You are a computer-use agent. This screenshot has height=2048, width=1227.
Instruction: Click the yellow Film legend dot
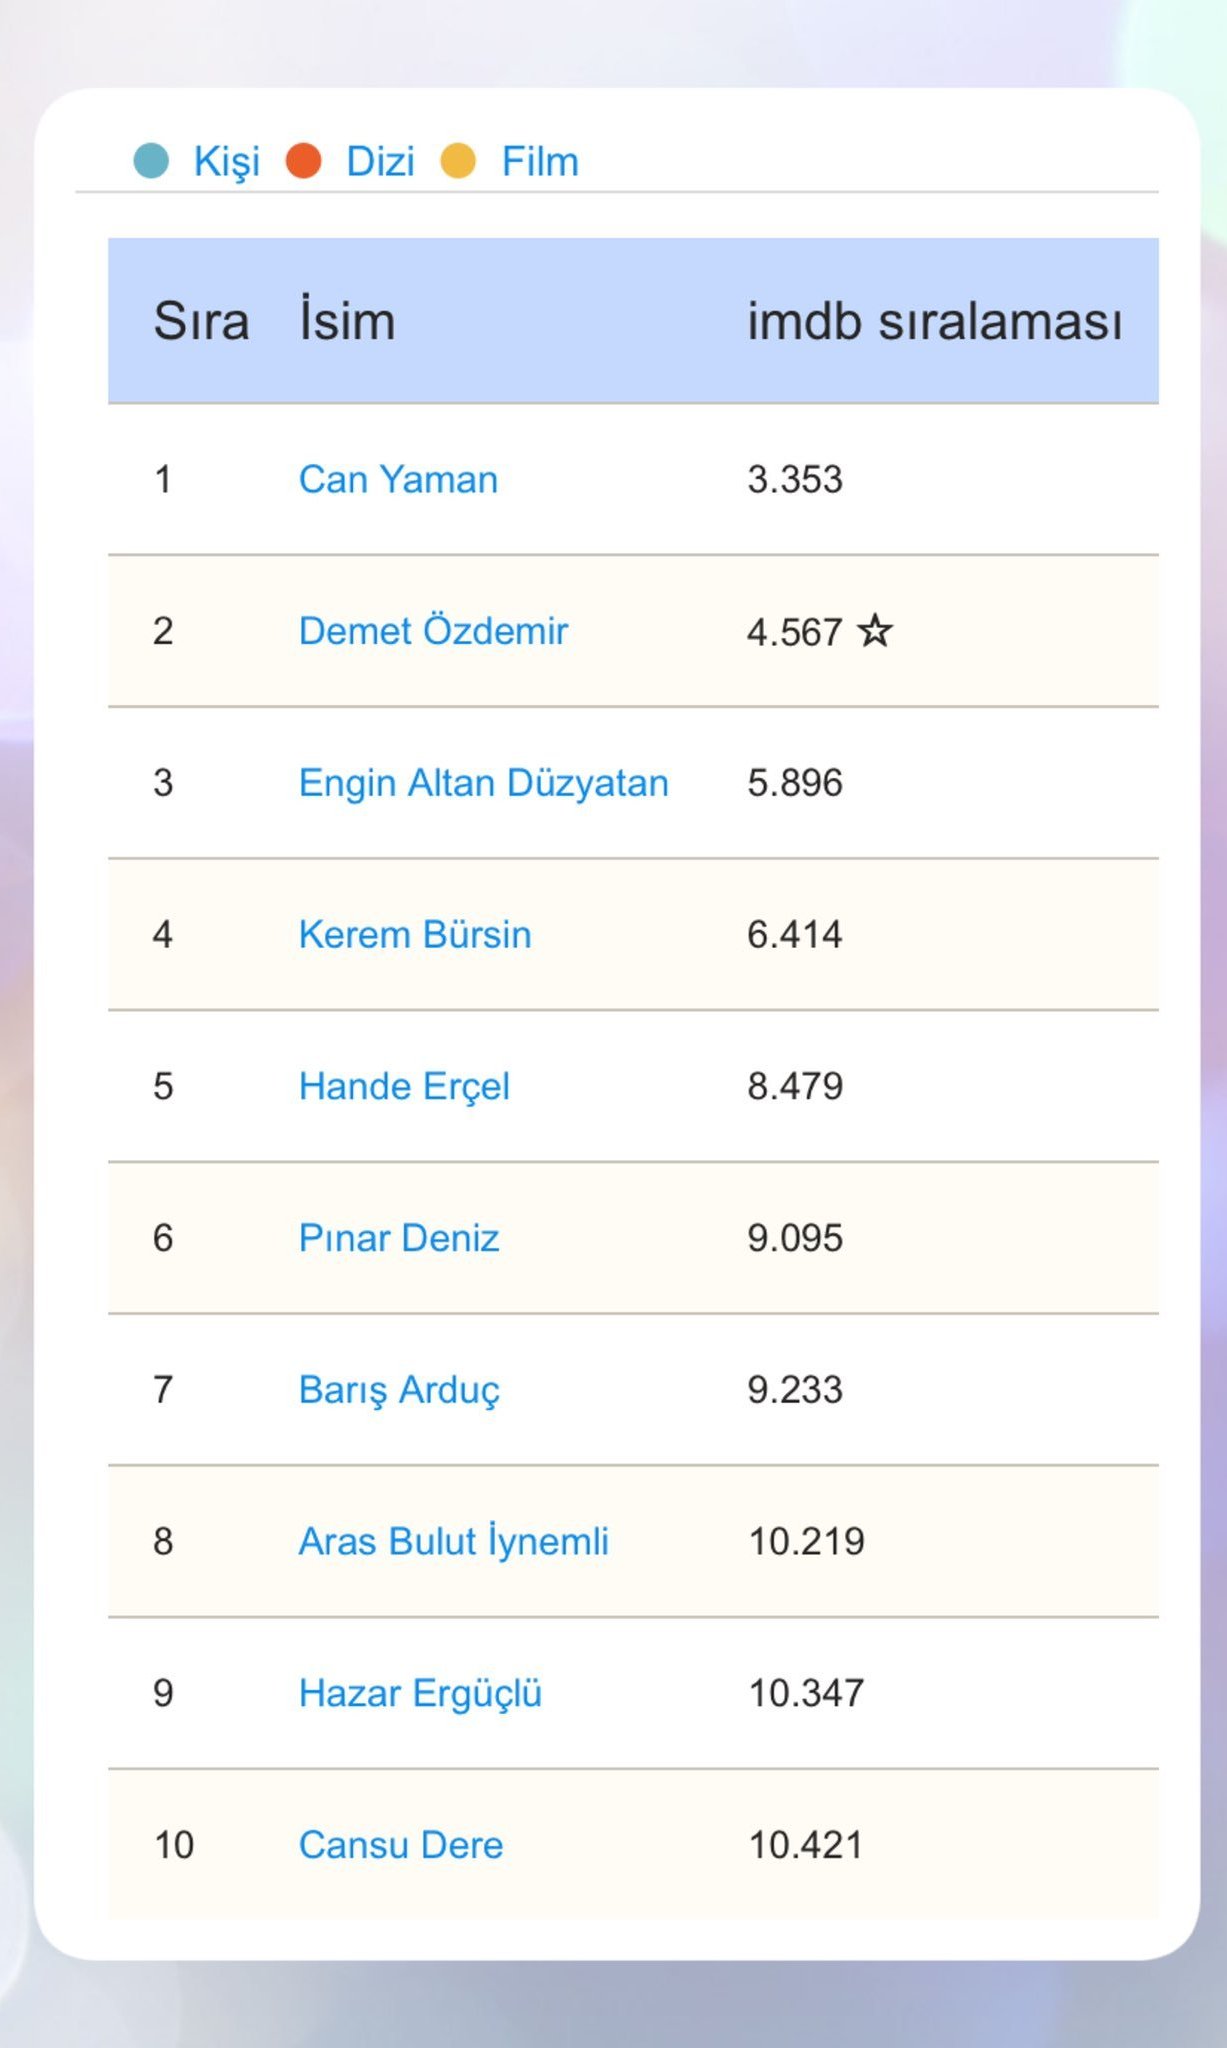tap(458, 161)
